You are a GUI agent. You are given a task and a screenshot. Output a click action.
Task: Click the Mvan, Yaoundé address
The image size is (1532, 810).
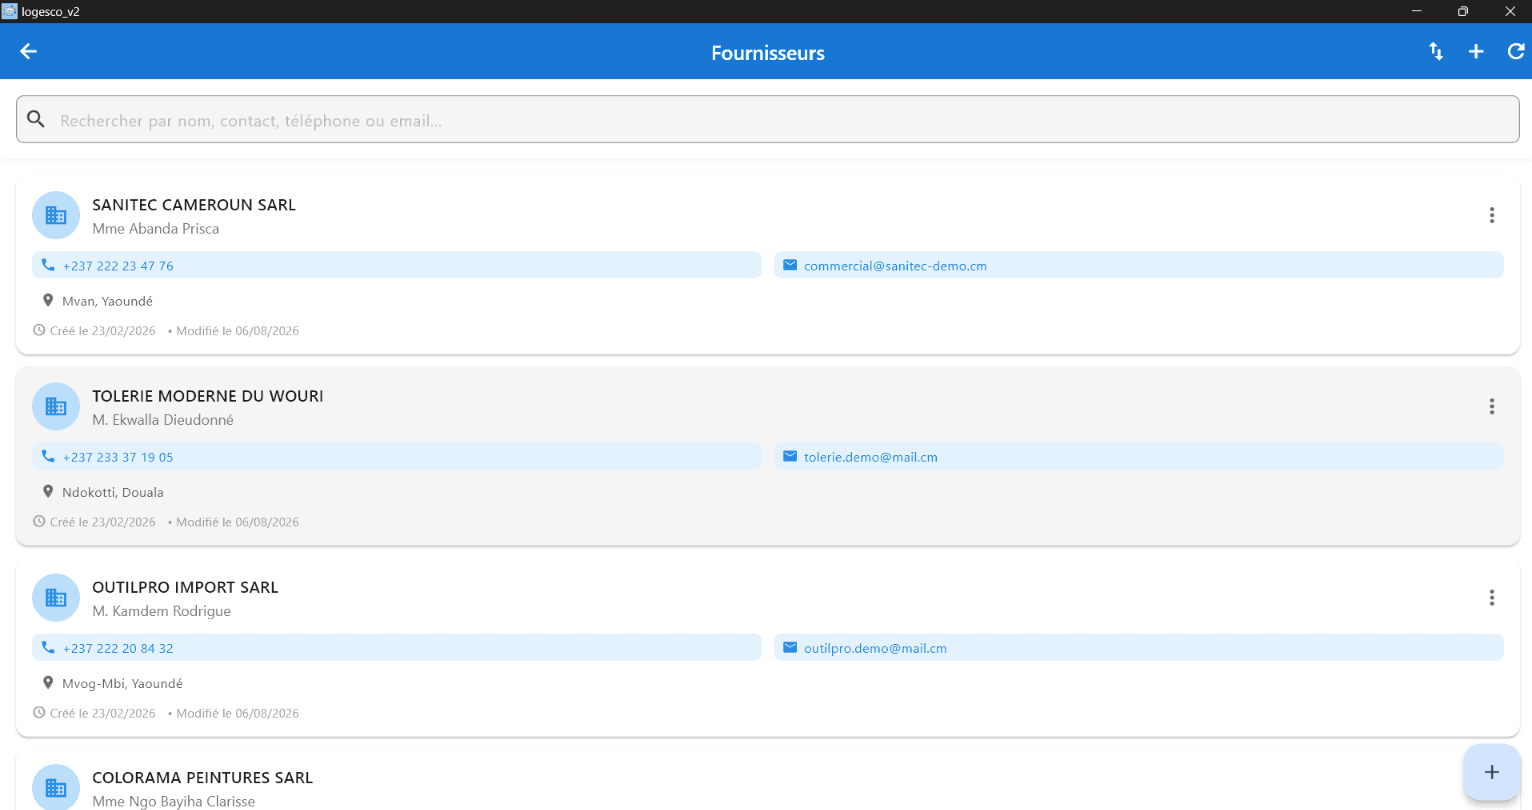[107, 301]
